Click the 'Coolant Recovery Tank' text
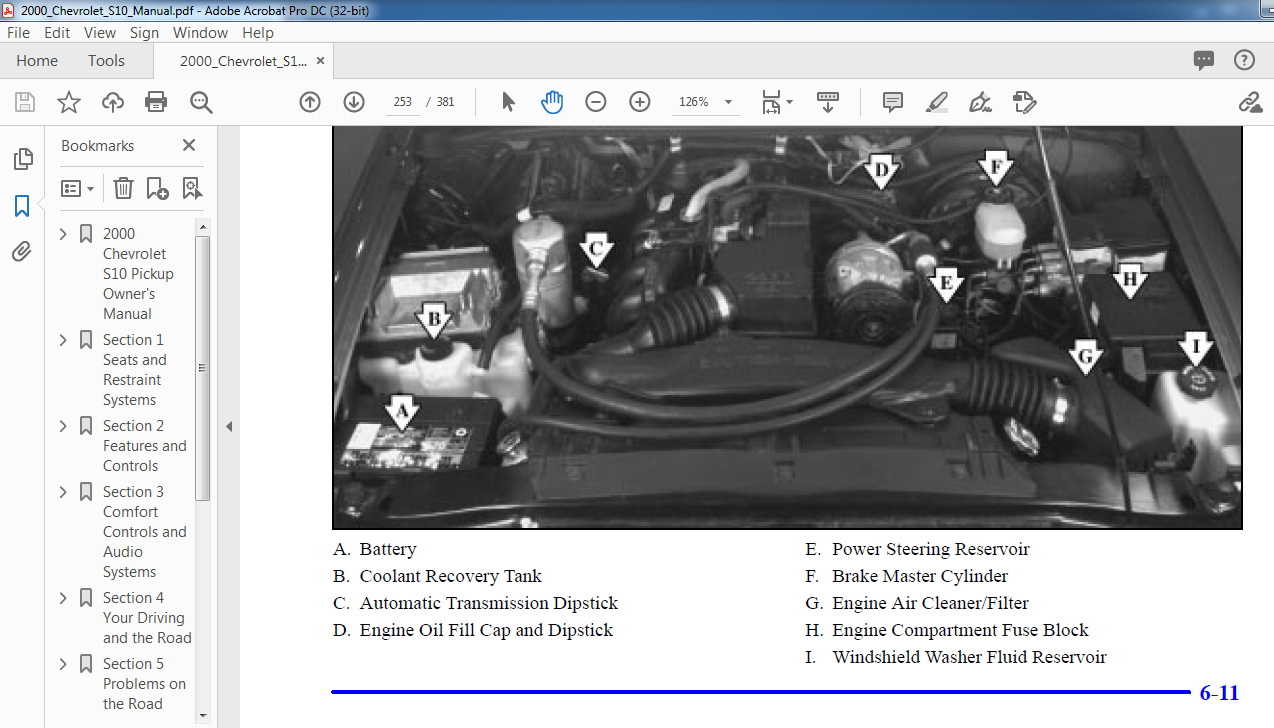 (450, 576)
